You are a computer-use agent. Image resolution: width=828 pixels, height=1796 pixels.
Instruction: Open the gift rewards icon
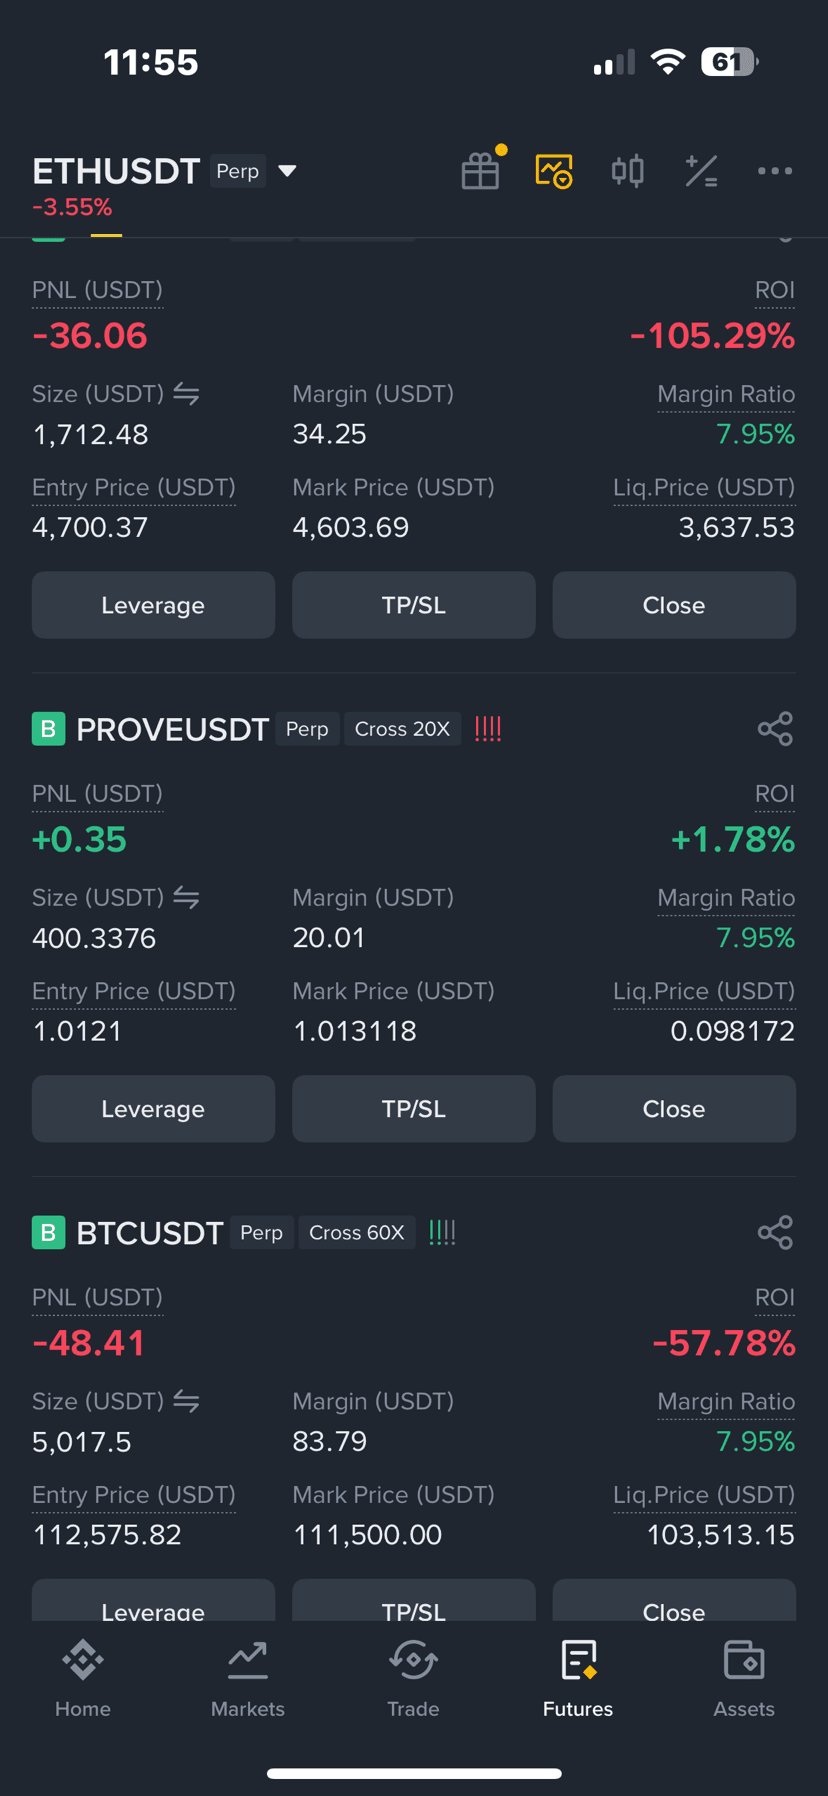click(x=481, y=171)
